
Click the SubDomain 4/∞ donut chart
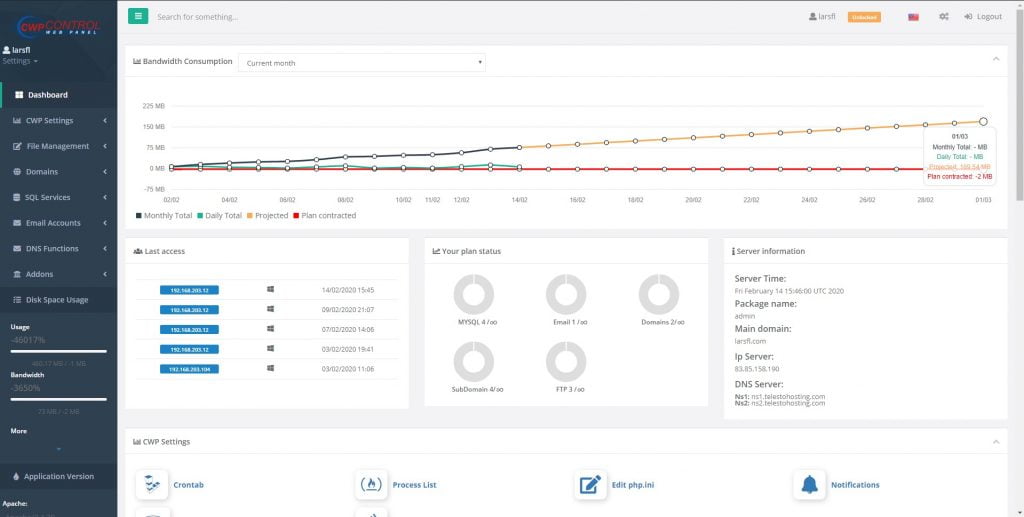[x=473, y=362]
